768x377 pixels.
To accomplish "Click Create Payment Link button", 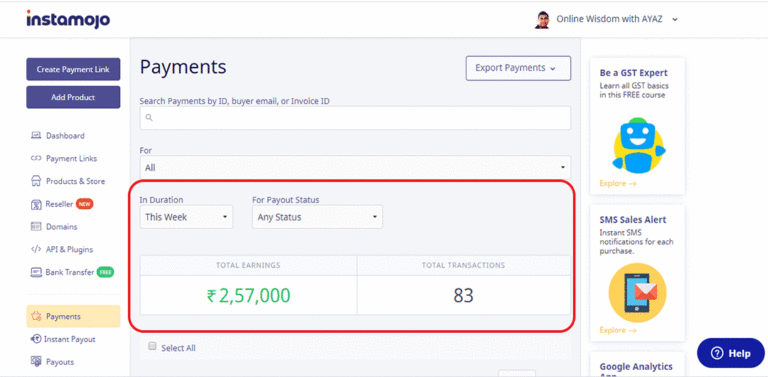I will (x=73, y=69).
